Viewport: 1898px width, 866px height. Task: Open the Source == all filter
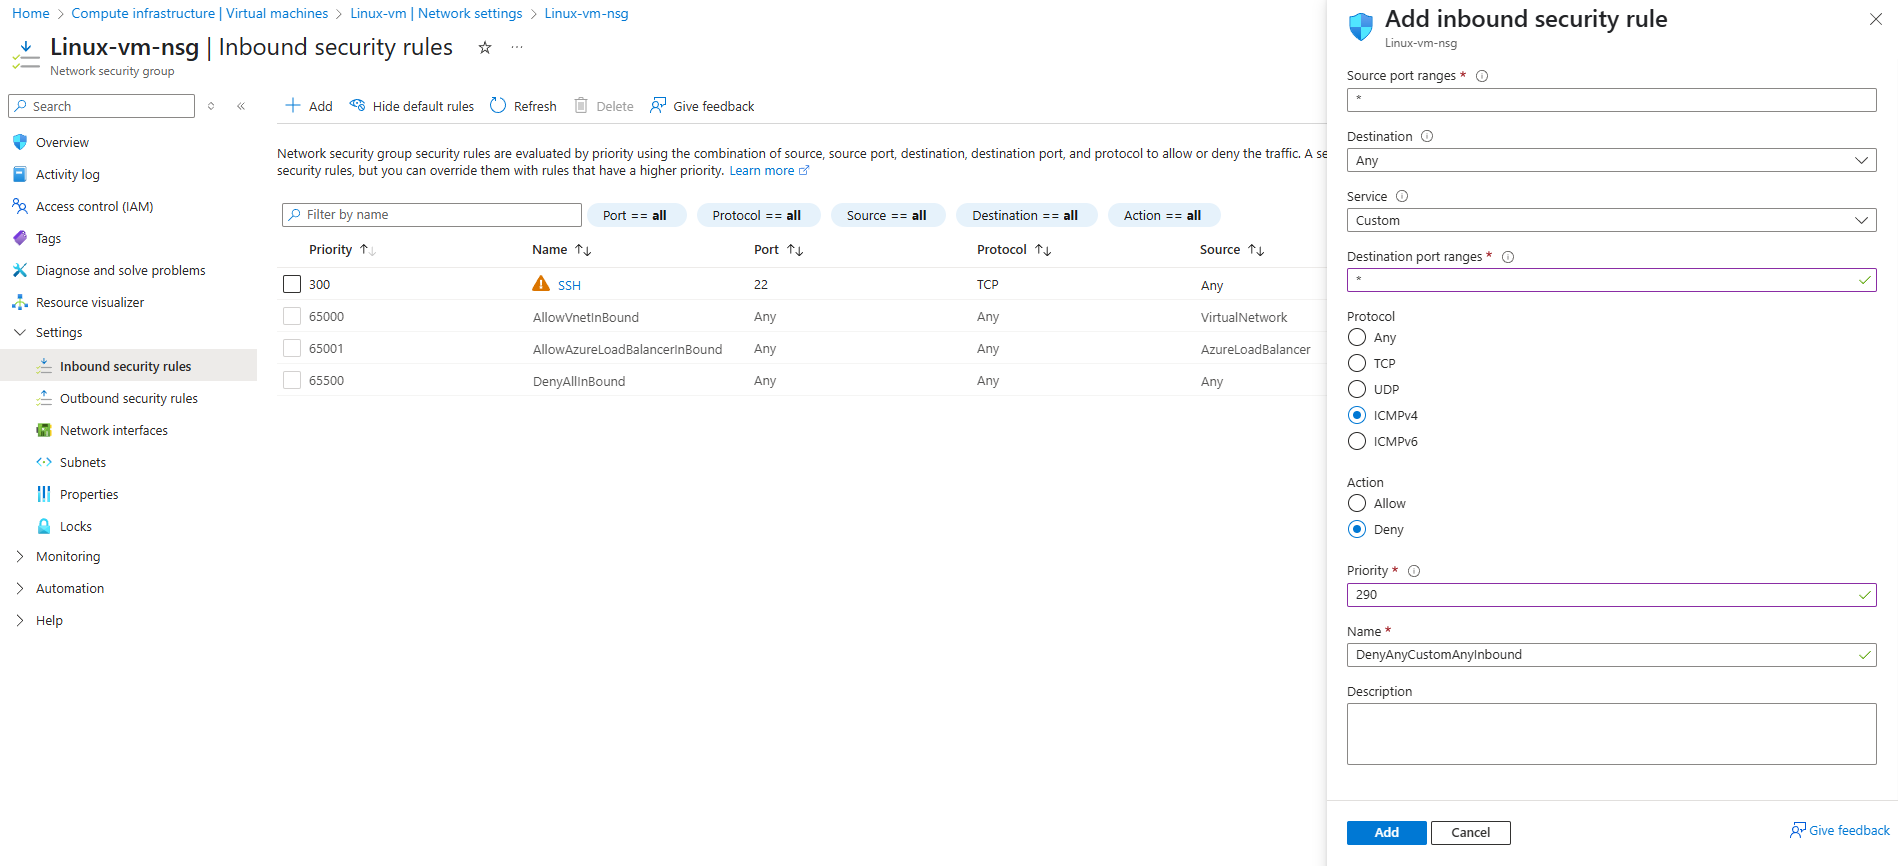click(x=887, y=215)
